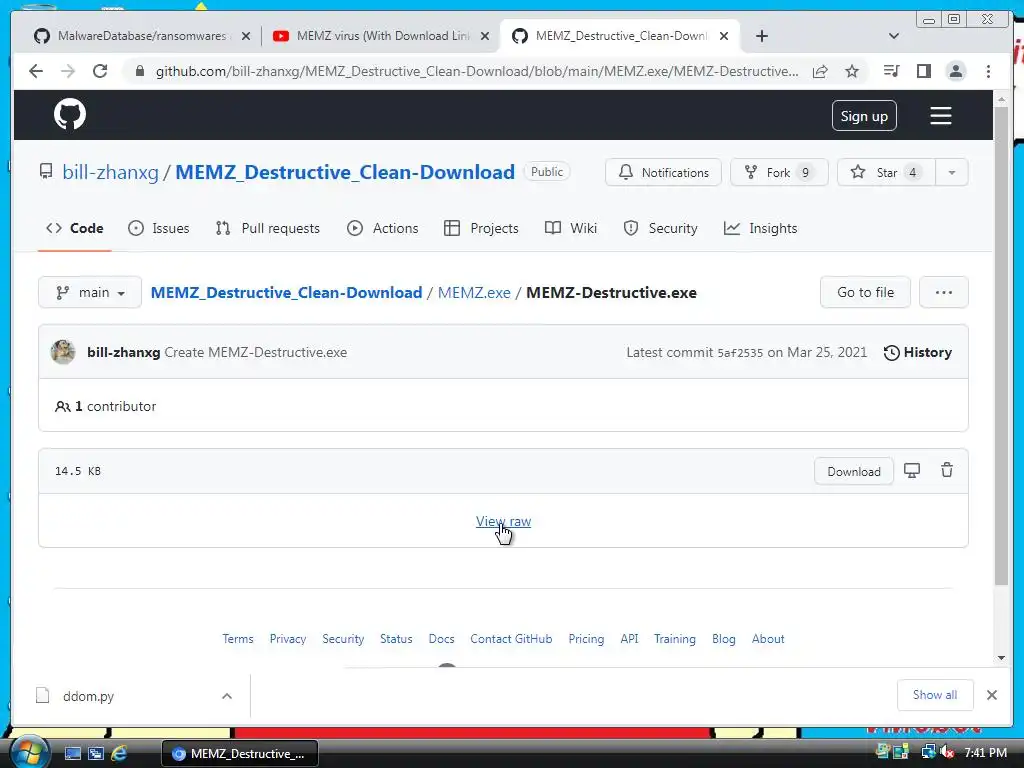Screen dimensions: 1024x768
Task: Click the share page icon in address bar
Action: coord(820,71)
